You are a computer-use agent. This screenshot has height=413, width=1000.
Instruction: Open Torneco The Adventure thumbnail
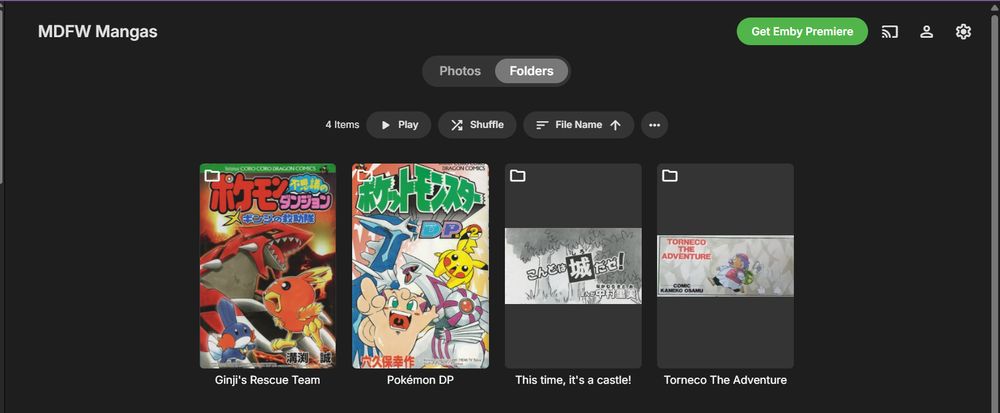(726, 266)
